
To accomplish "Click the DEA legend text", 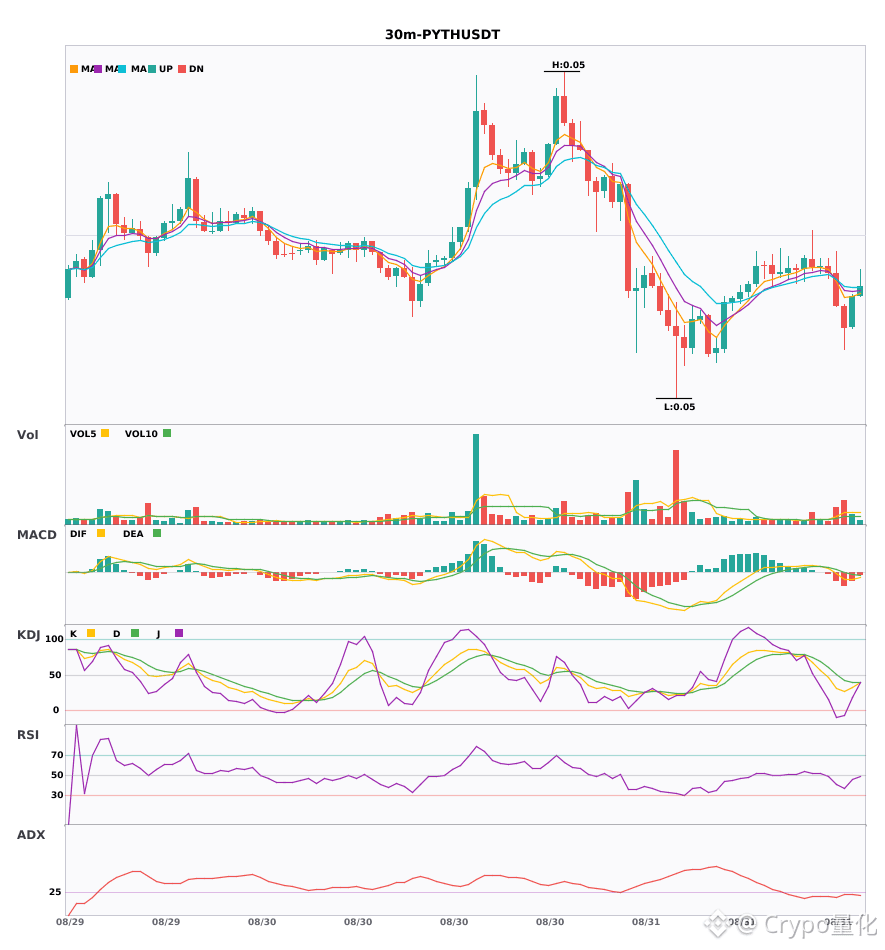I will pyautogui.click(x=133, y=534).
